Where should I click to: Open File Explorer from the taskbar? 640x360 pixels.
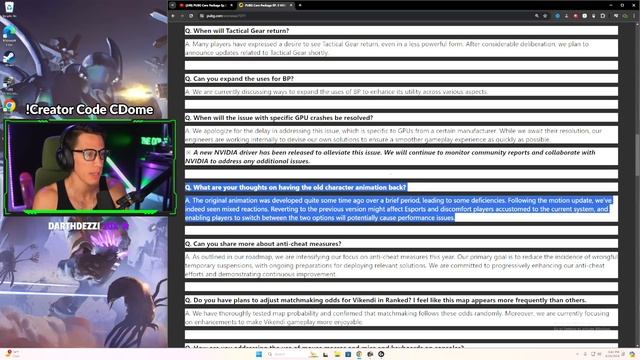(337, 354)
